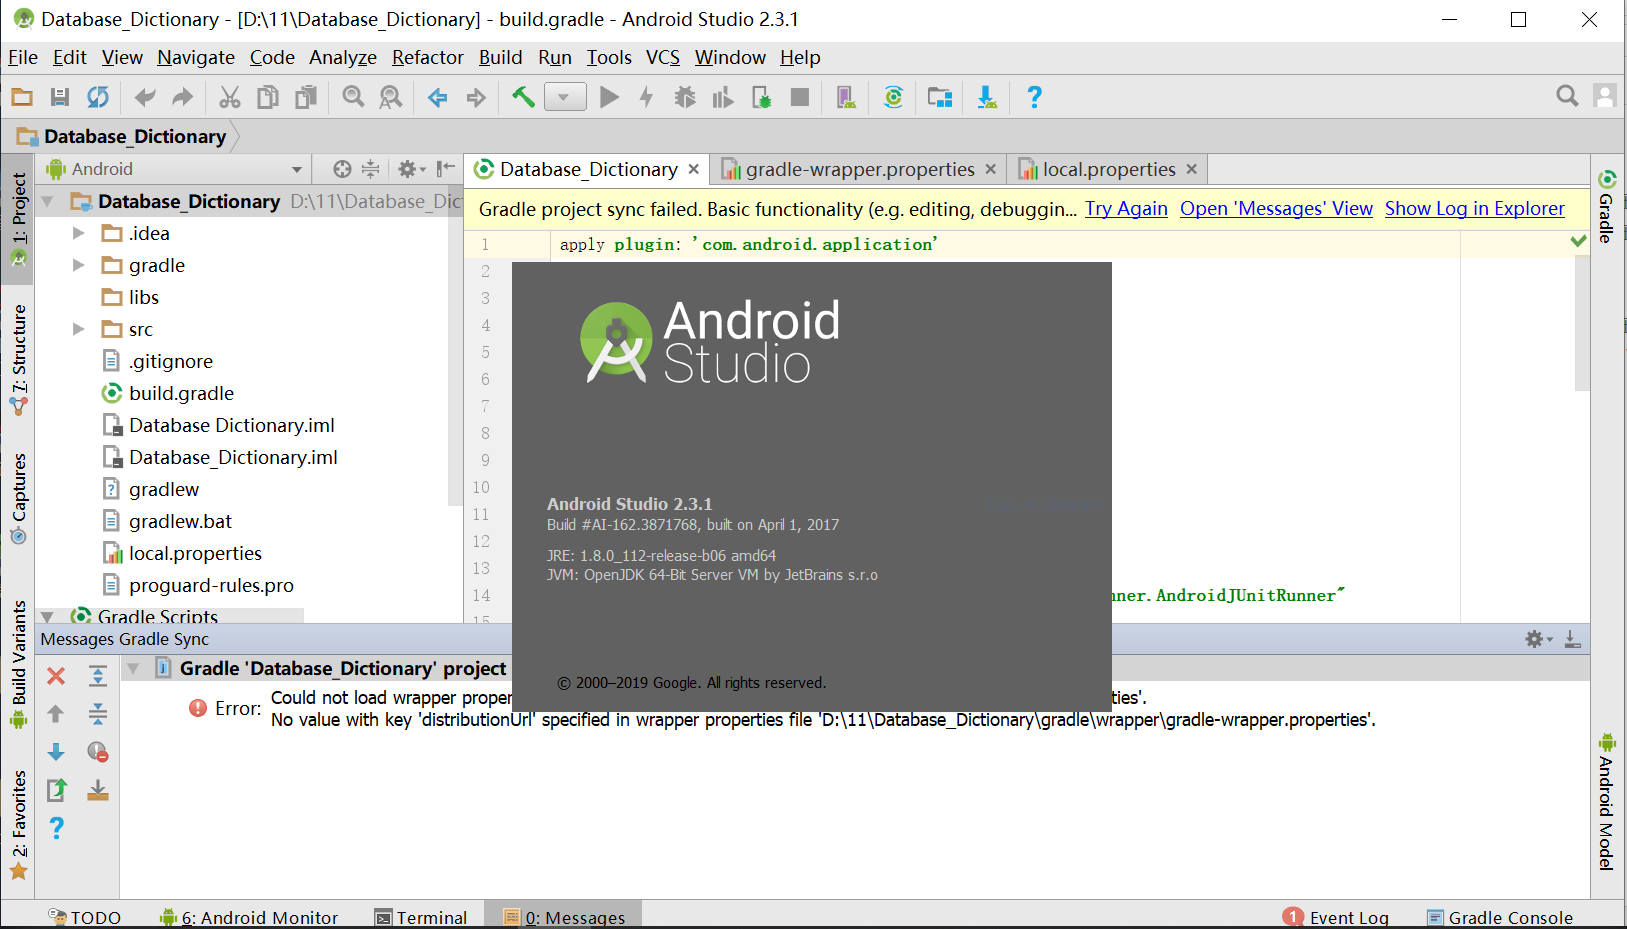
Task: Click the Help question mark in toolbar
Action: [x=1034, y=97]
